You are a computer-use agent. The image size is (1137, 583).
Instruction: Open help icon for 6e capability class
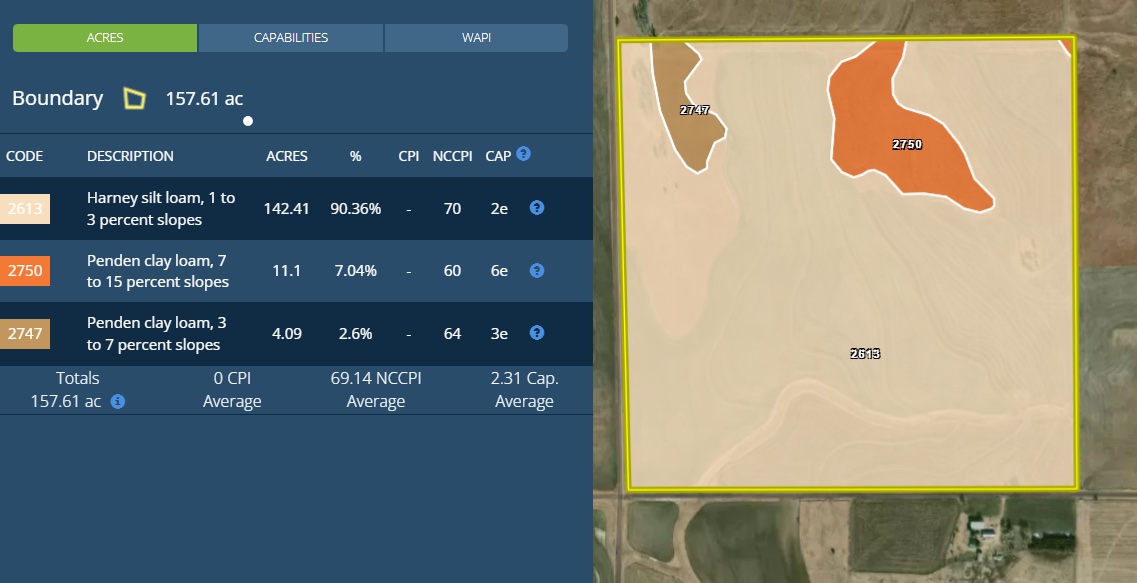tap(537, 271)
